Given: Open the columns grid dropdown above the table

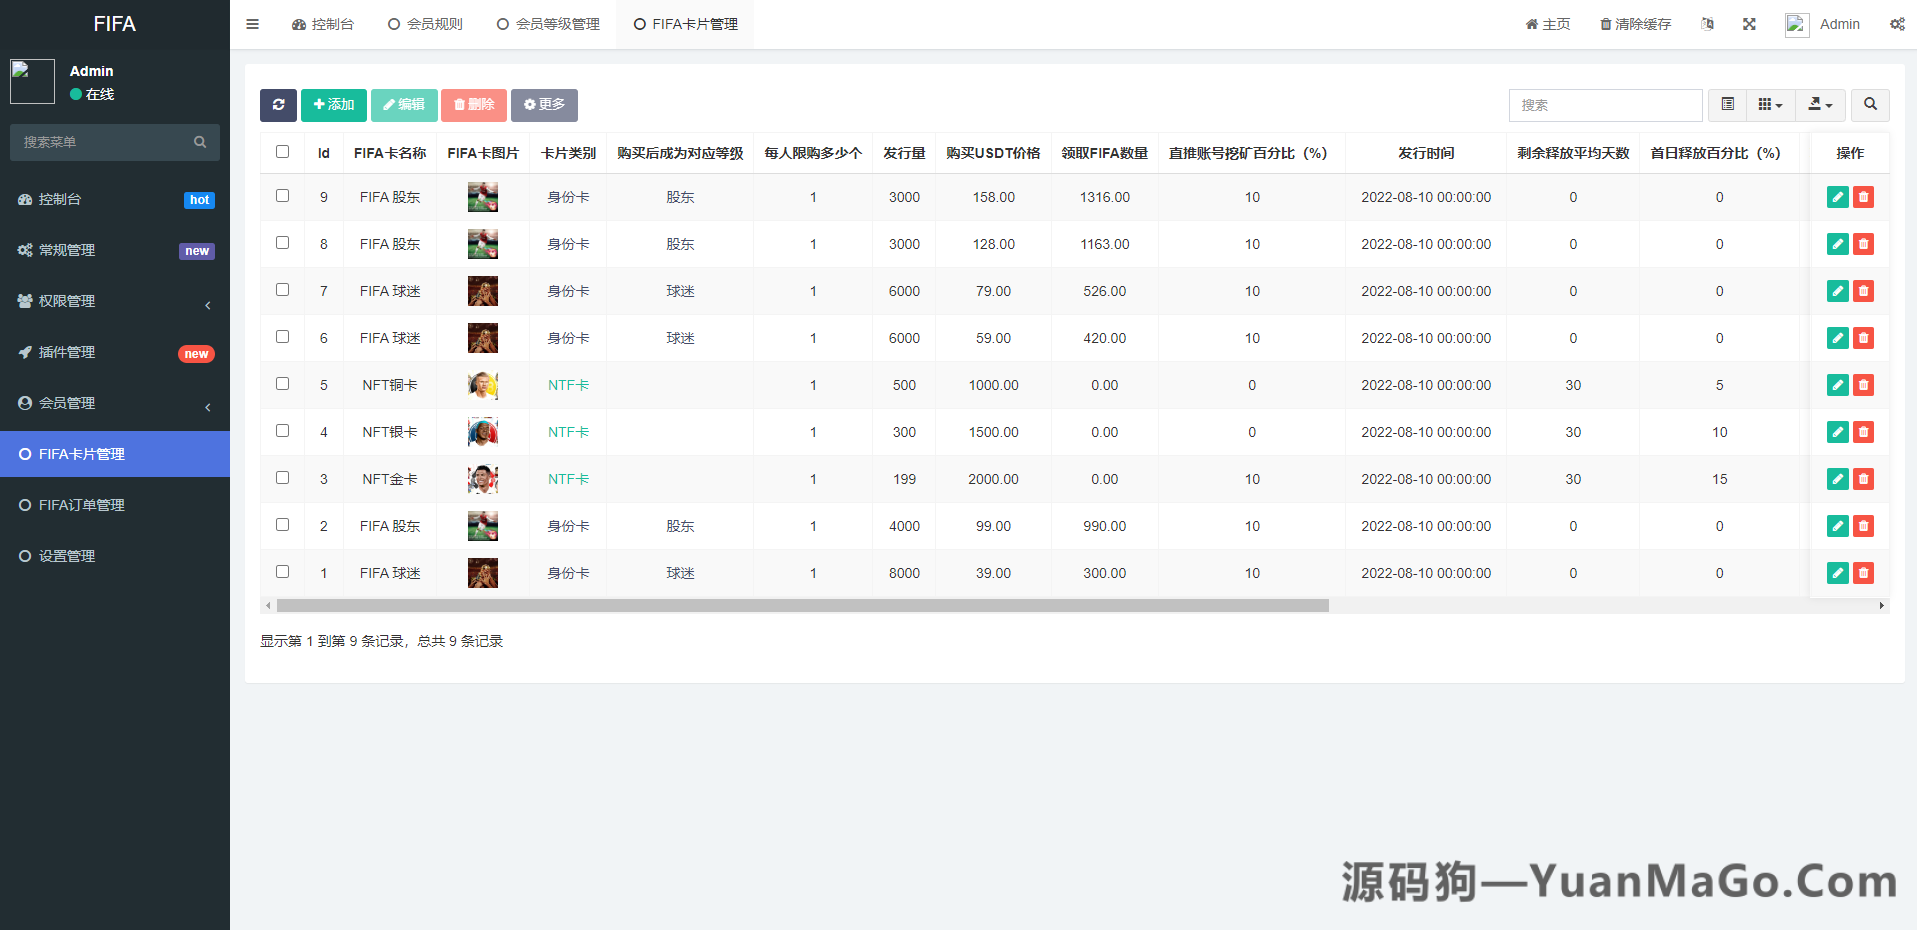Looking at the screenshot, I should [x=1770, y=105].
